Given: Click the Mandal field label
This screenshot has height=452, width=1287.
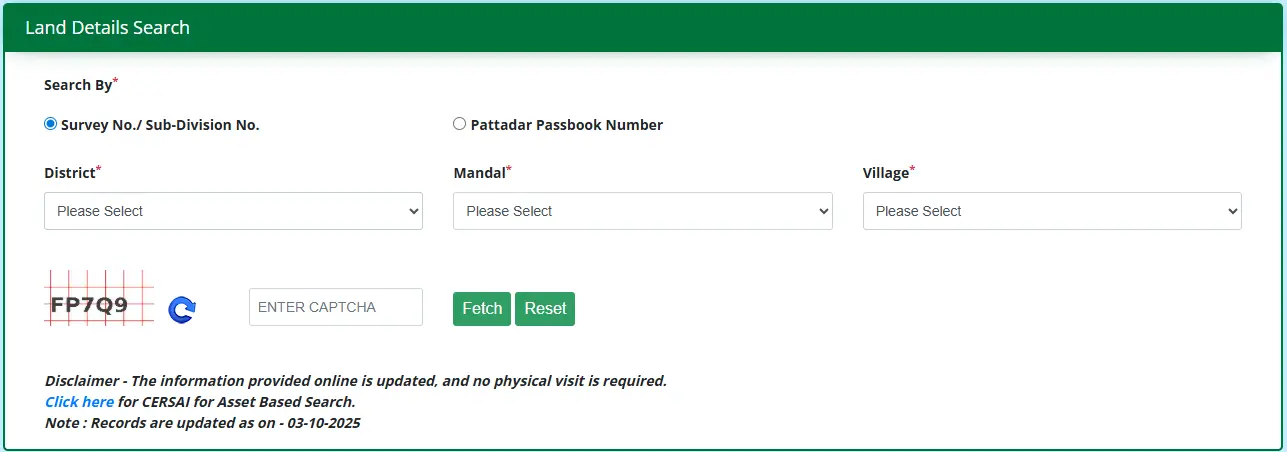Looking at the screenshot, I should [479, 173].
